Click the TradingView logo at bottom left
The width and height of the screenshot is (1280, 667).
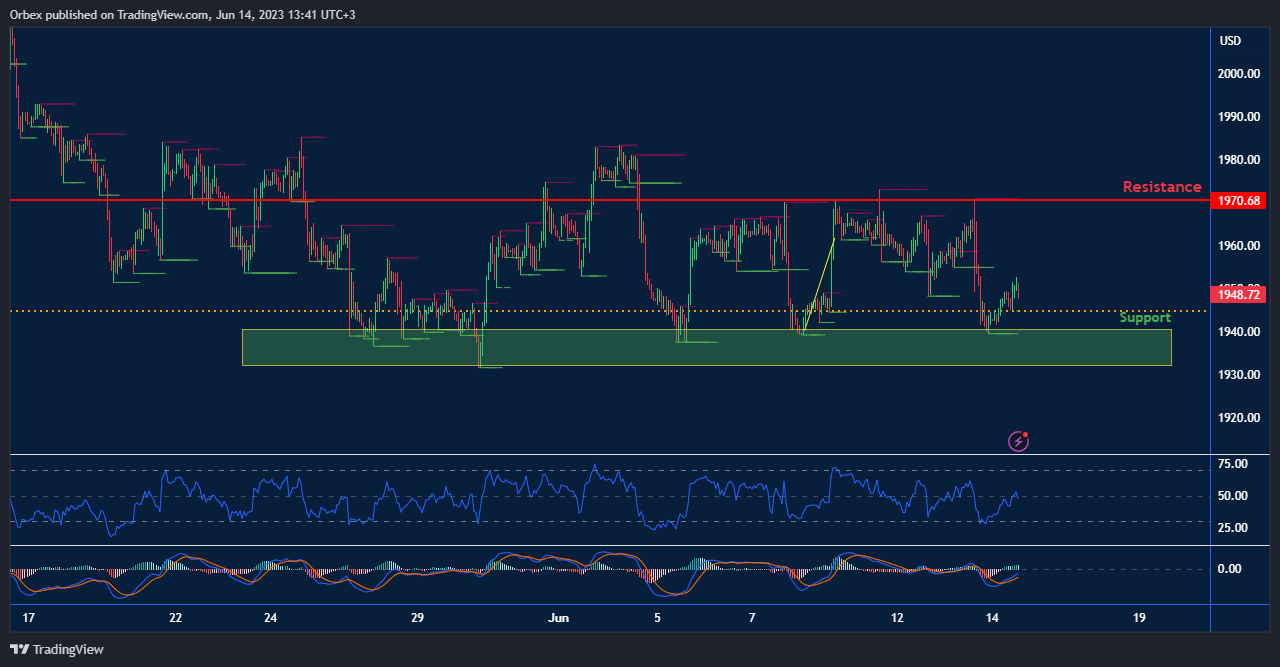point(57,649)
